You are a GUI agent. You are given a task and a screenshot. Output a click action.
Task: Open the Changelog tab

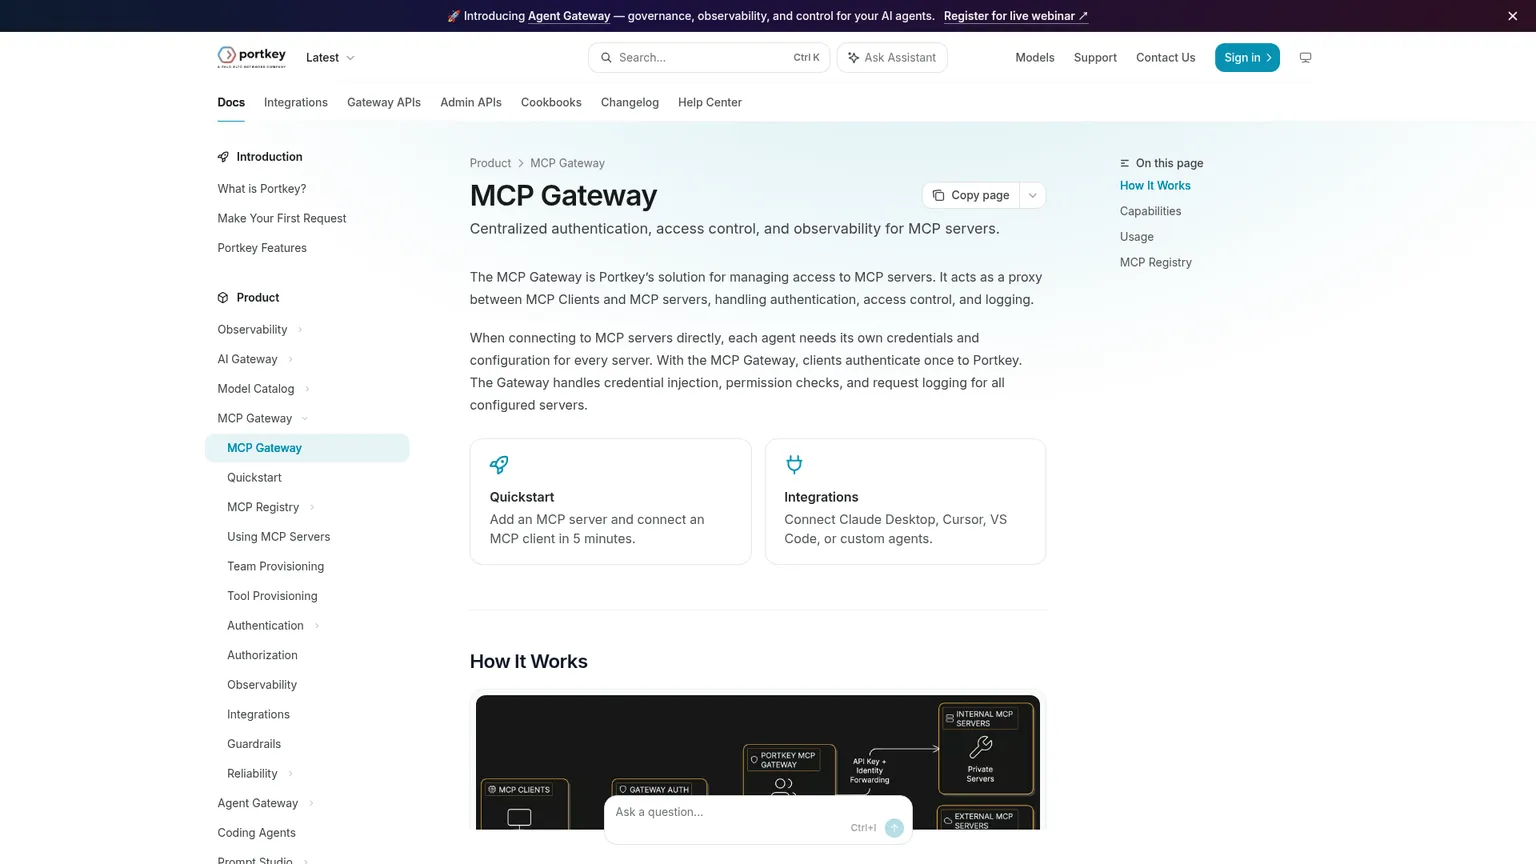pos(630,102)
